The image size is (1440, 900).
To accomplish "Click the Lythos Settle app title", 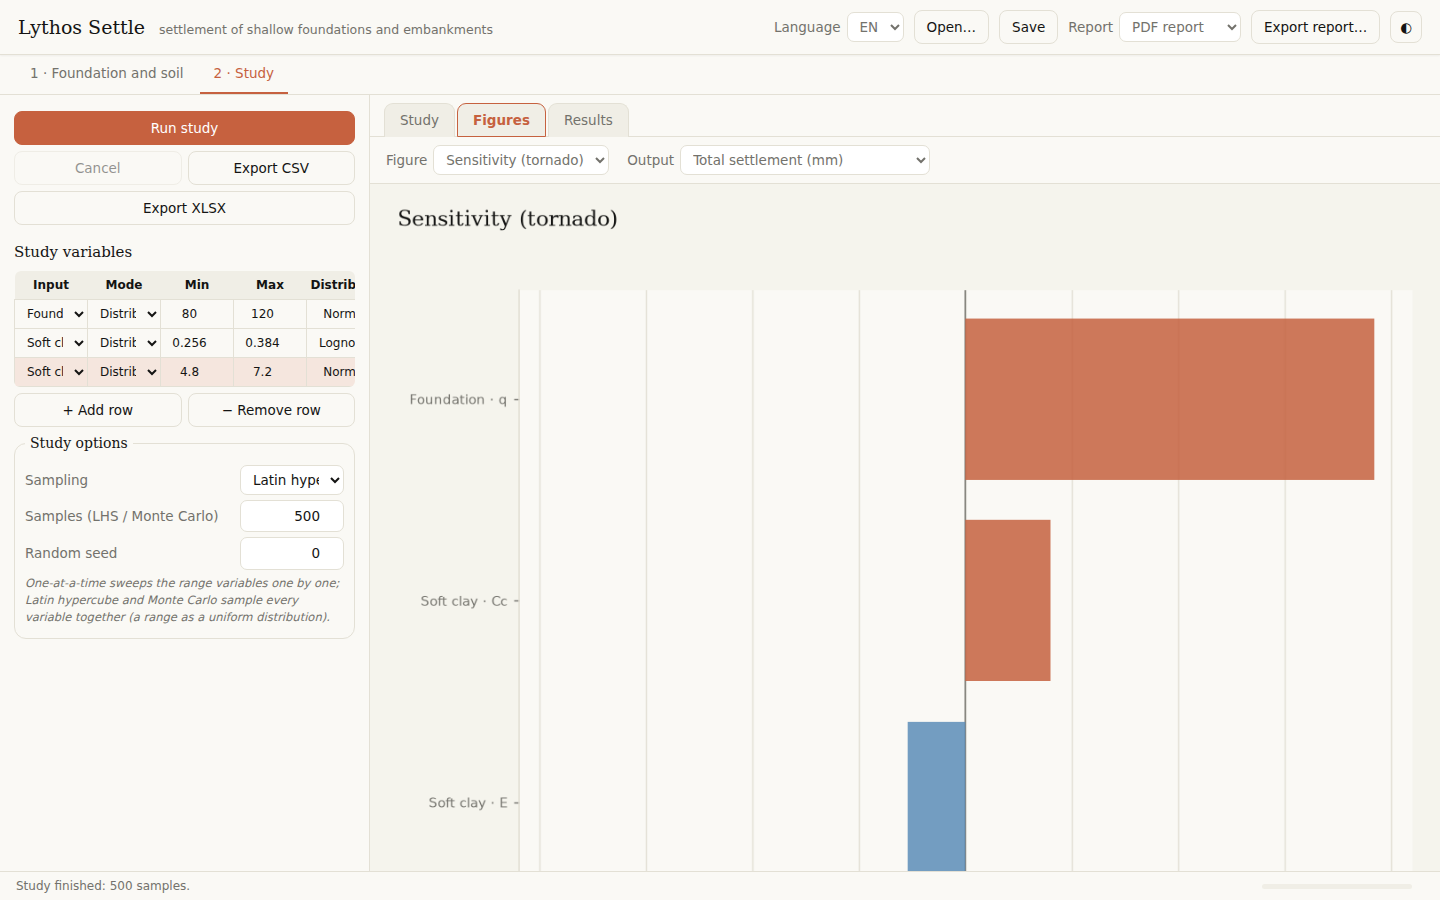I will point(81,28).
